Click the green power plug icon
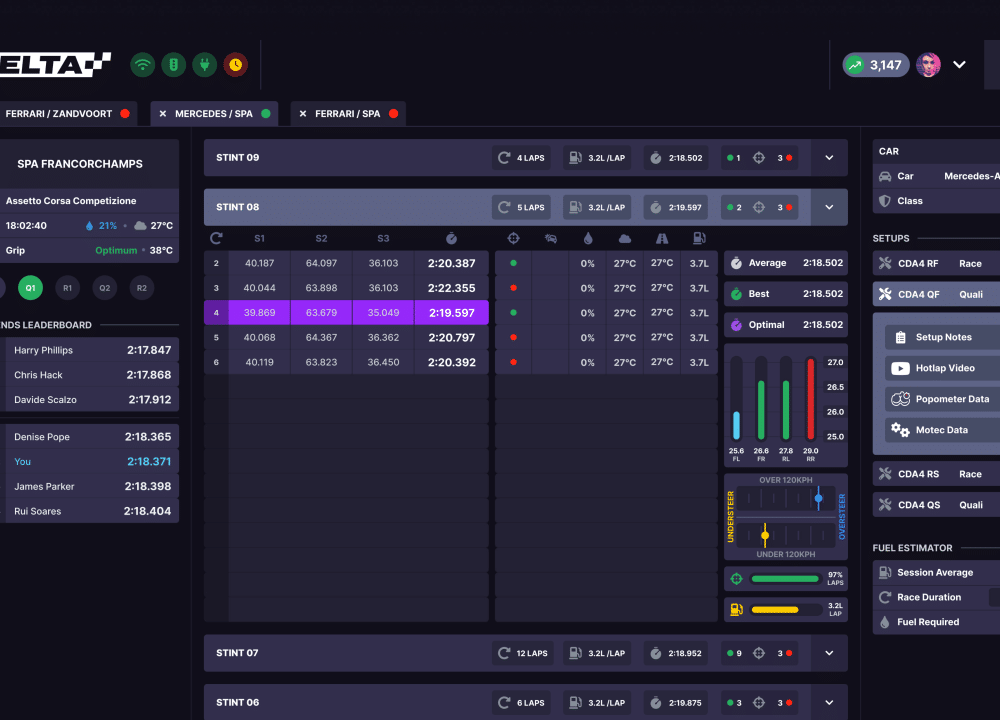The width and height of the screenshot is (1000, 720). coord(205,65)
